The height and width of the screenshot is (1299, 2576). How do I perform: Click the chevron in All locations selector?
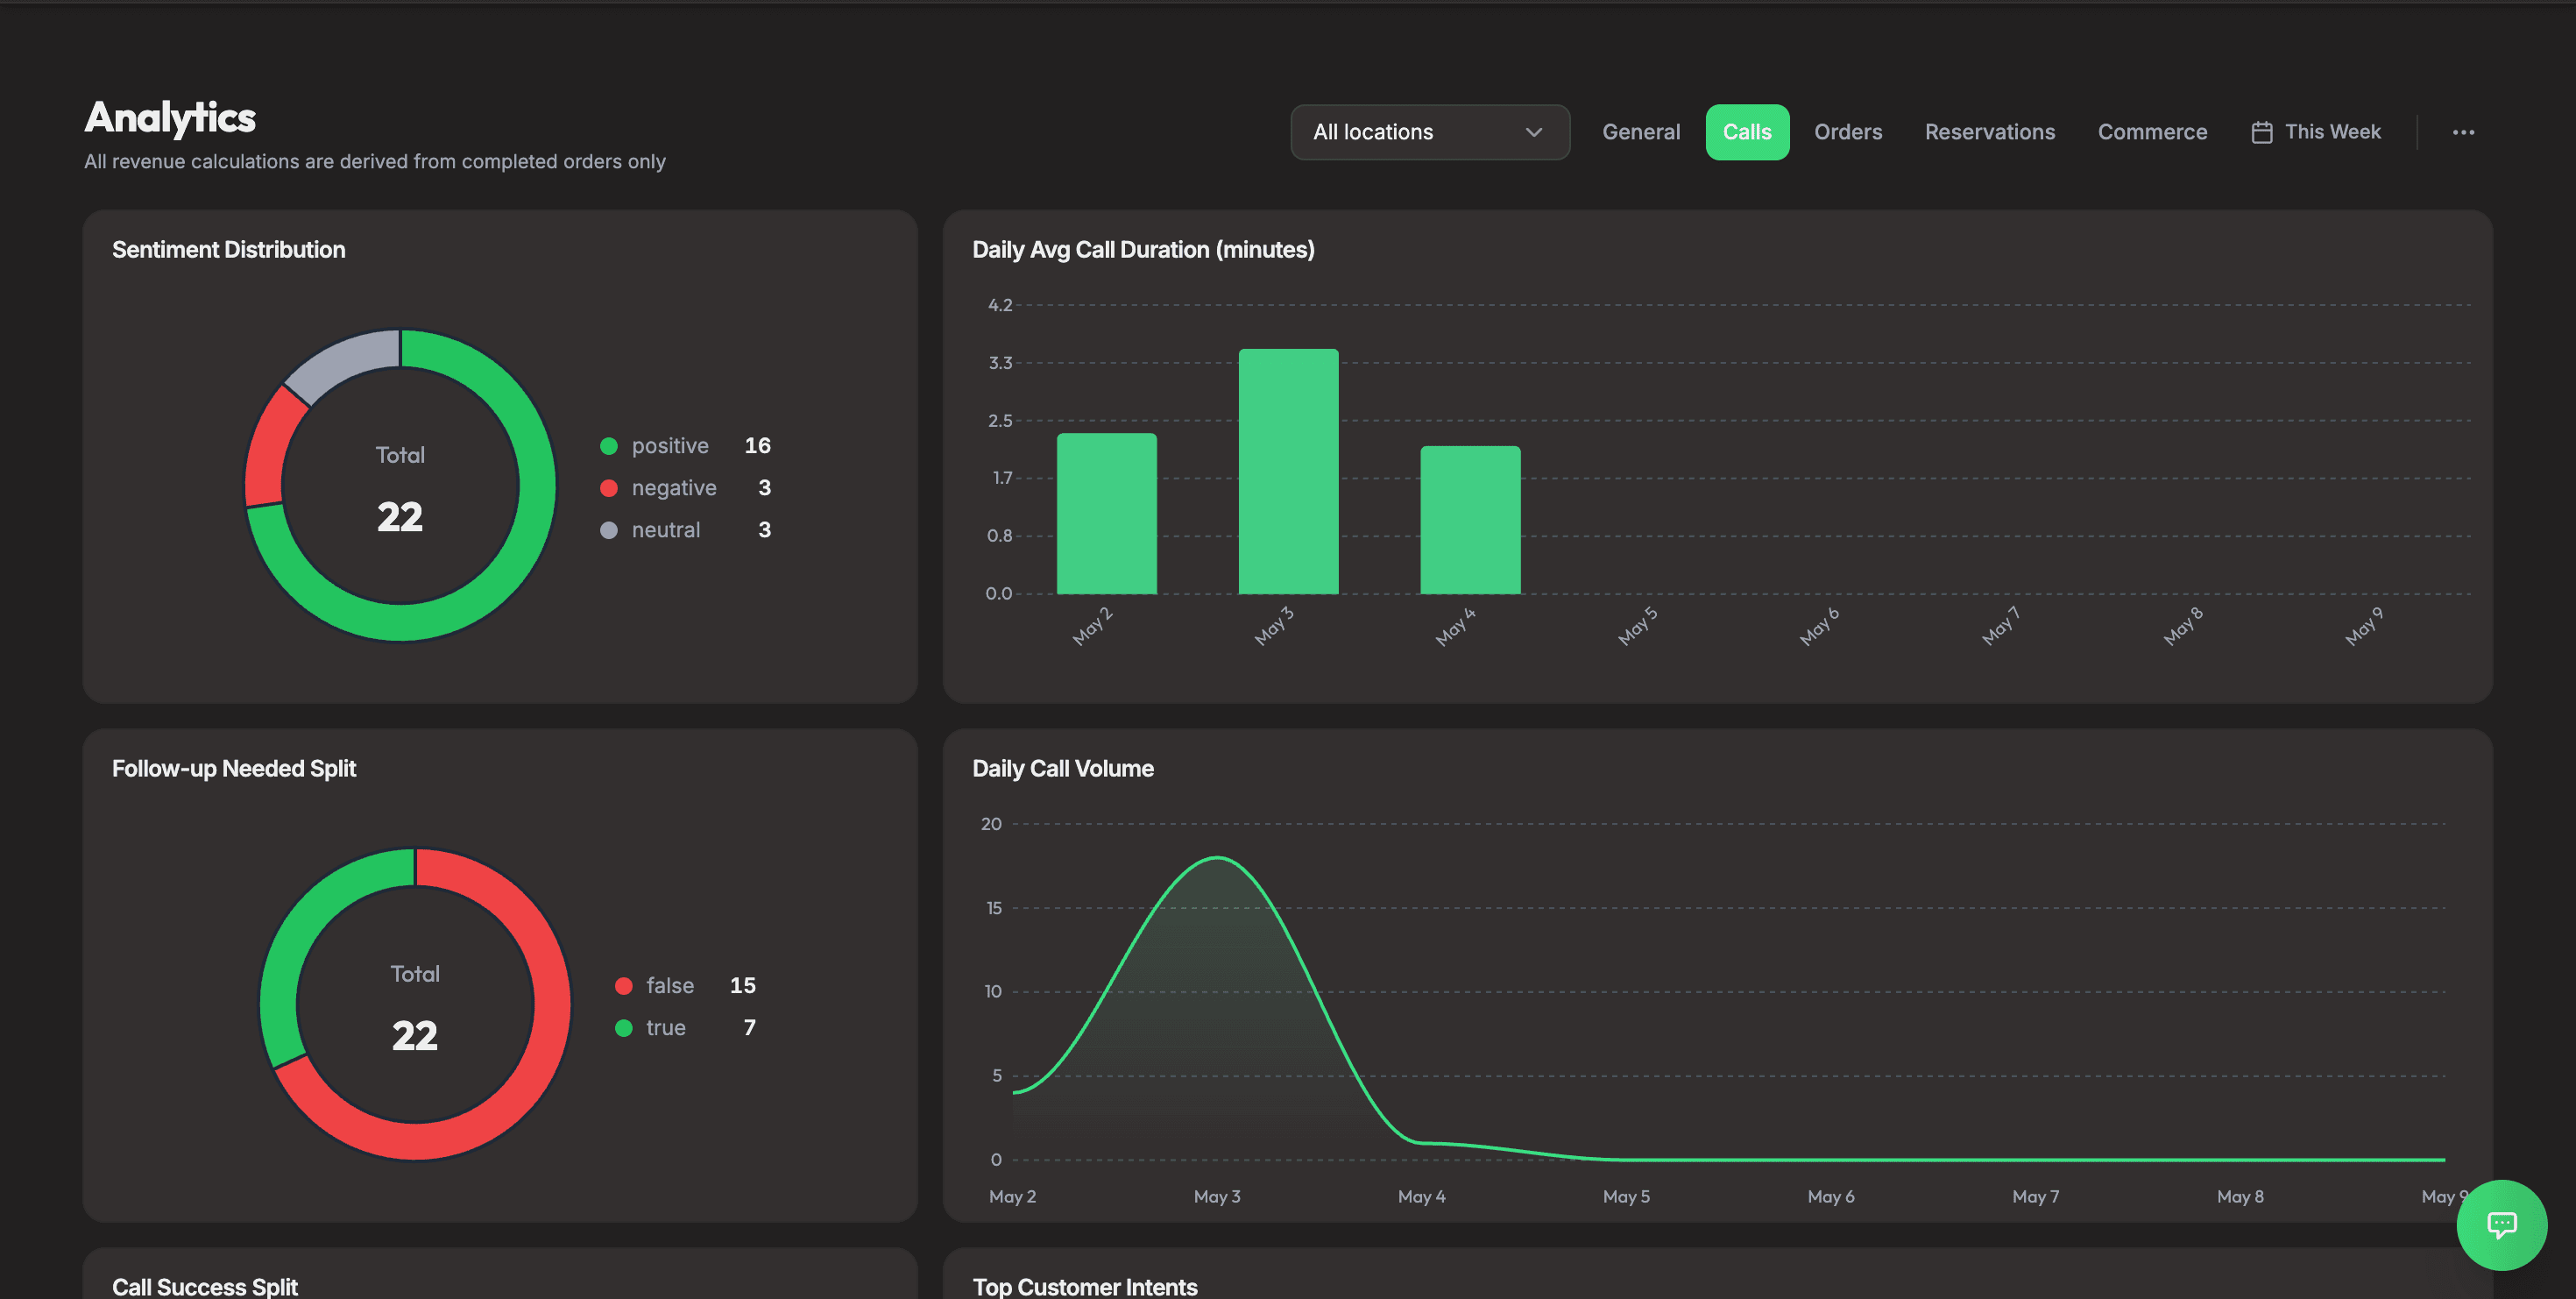pos(1533,132)
